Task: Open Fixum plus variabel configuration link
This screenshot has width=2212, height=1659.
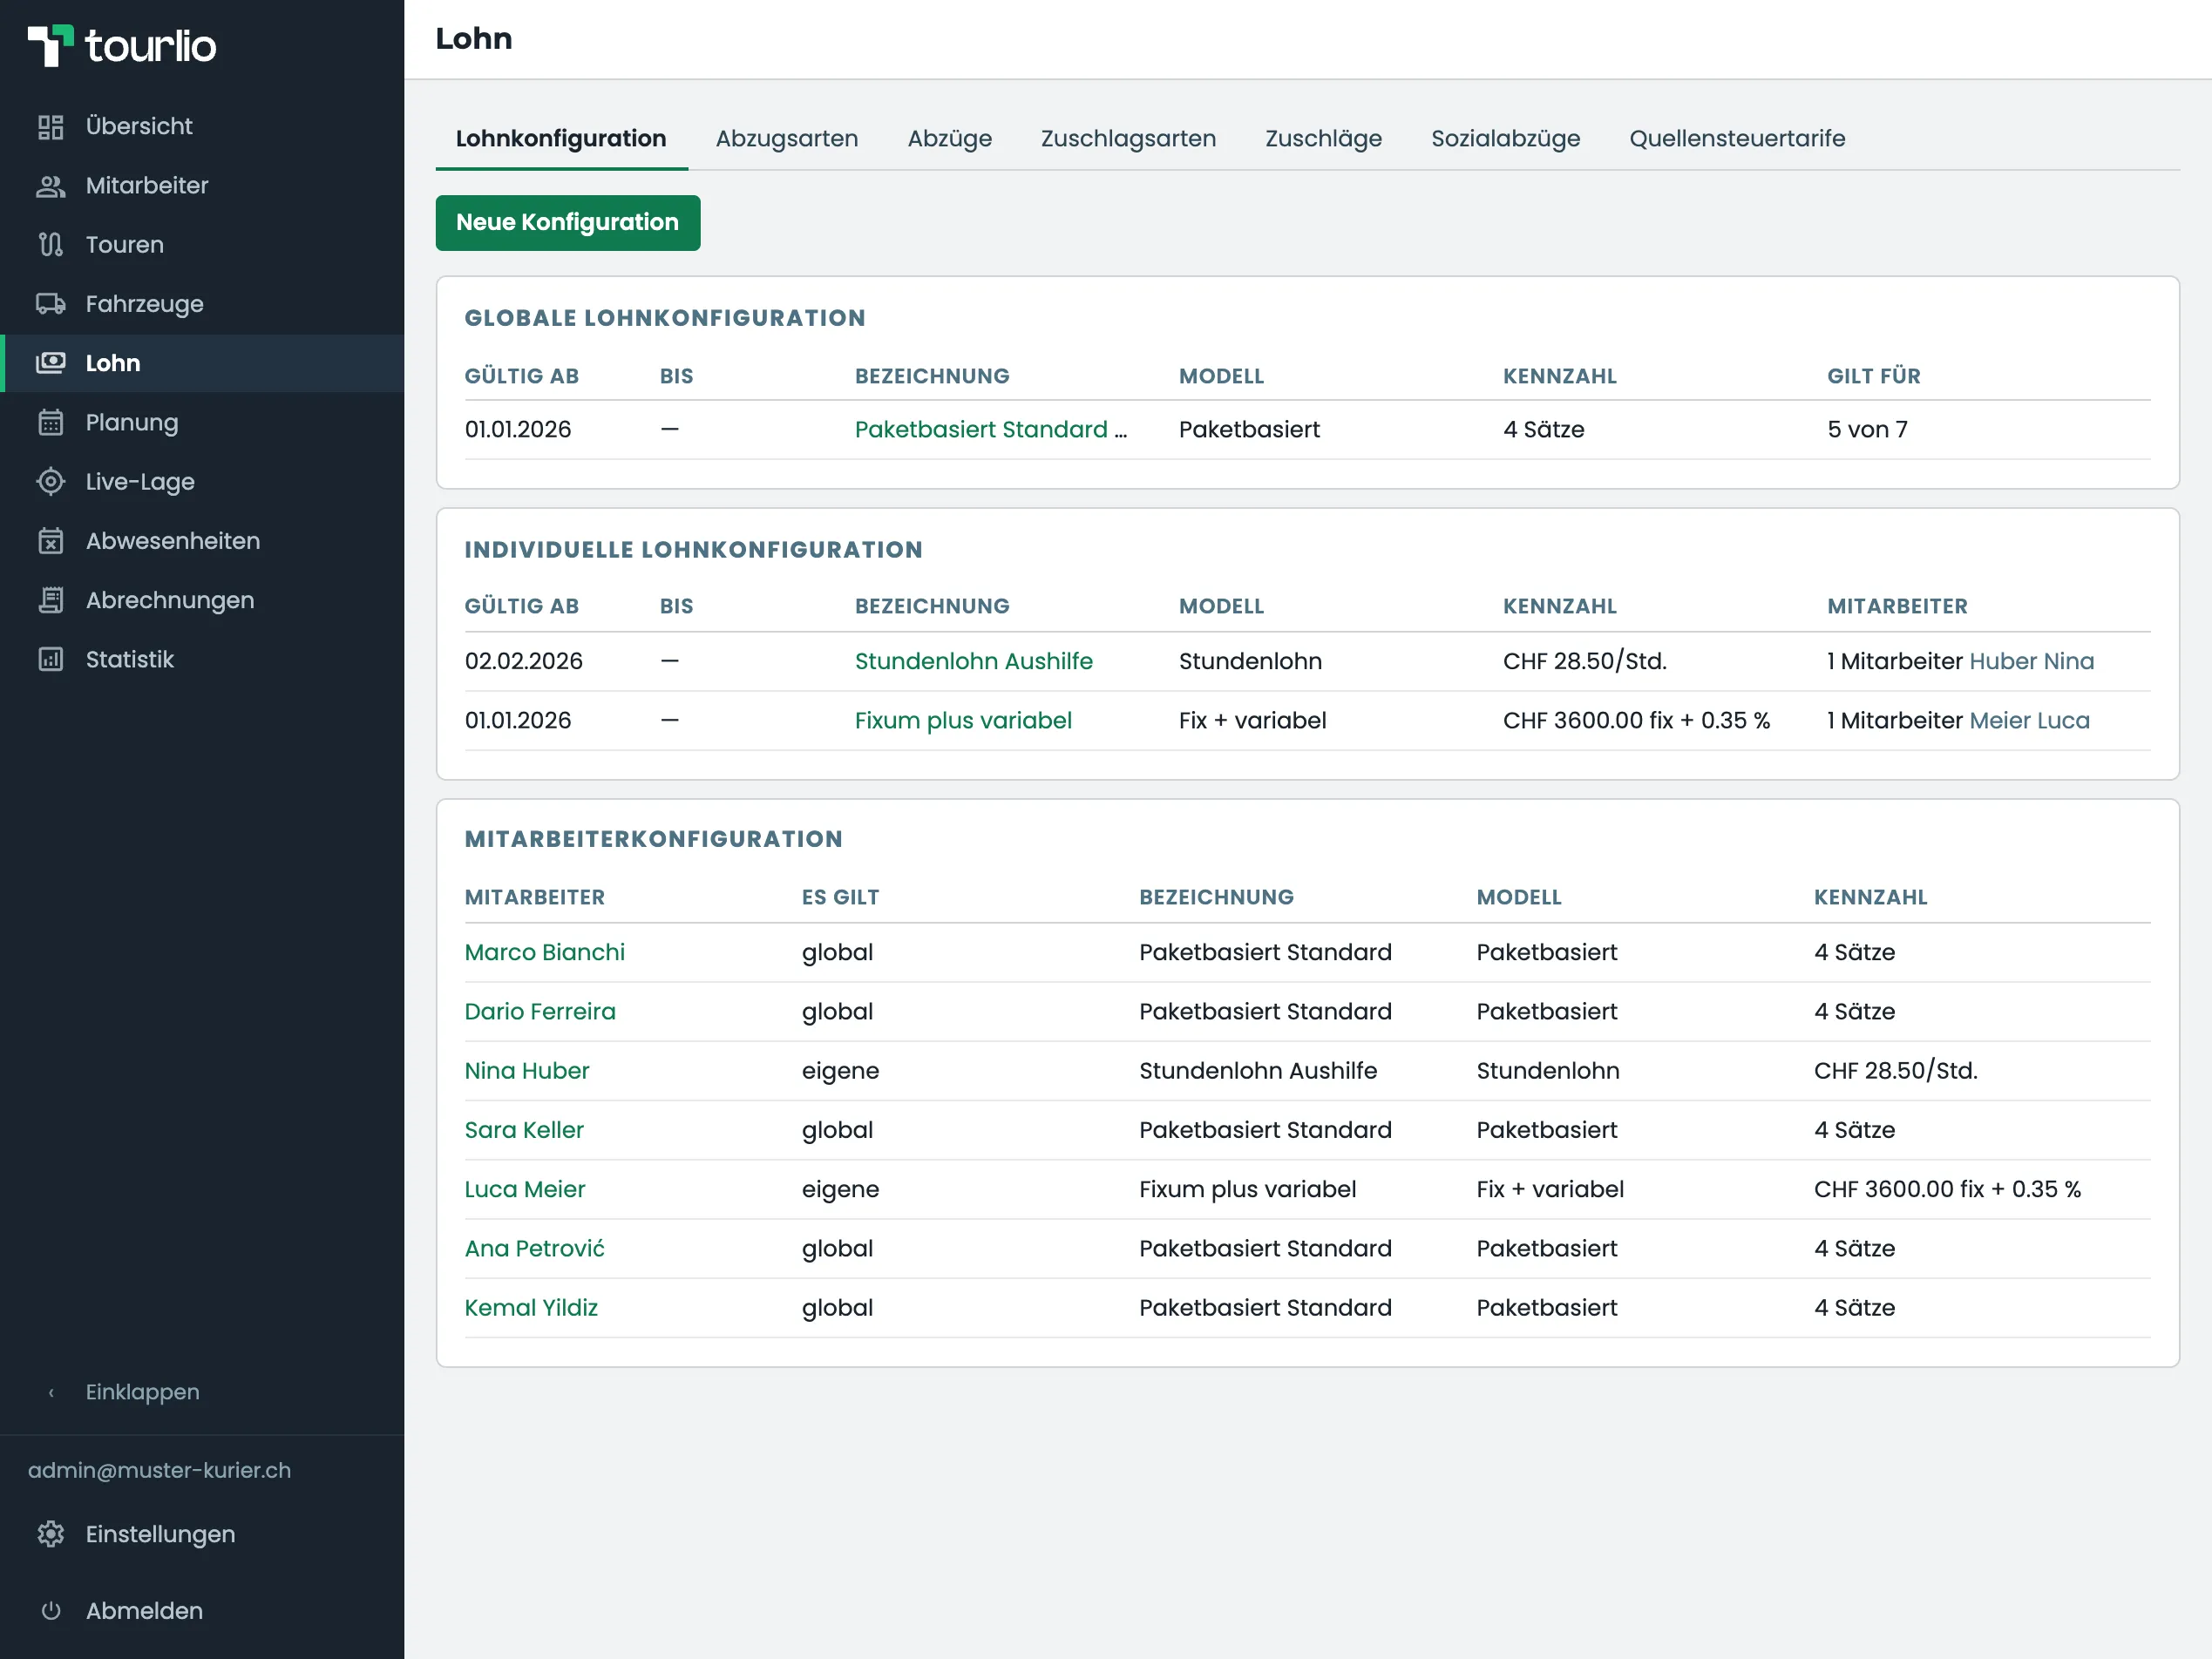Action: (x=963, y=721)
